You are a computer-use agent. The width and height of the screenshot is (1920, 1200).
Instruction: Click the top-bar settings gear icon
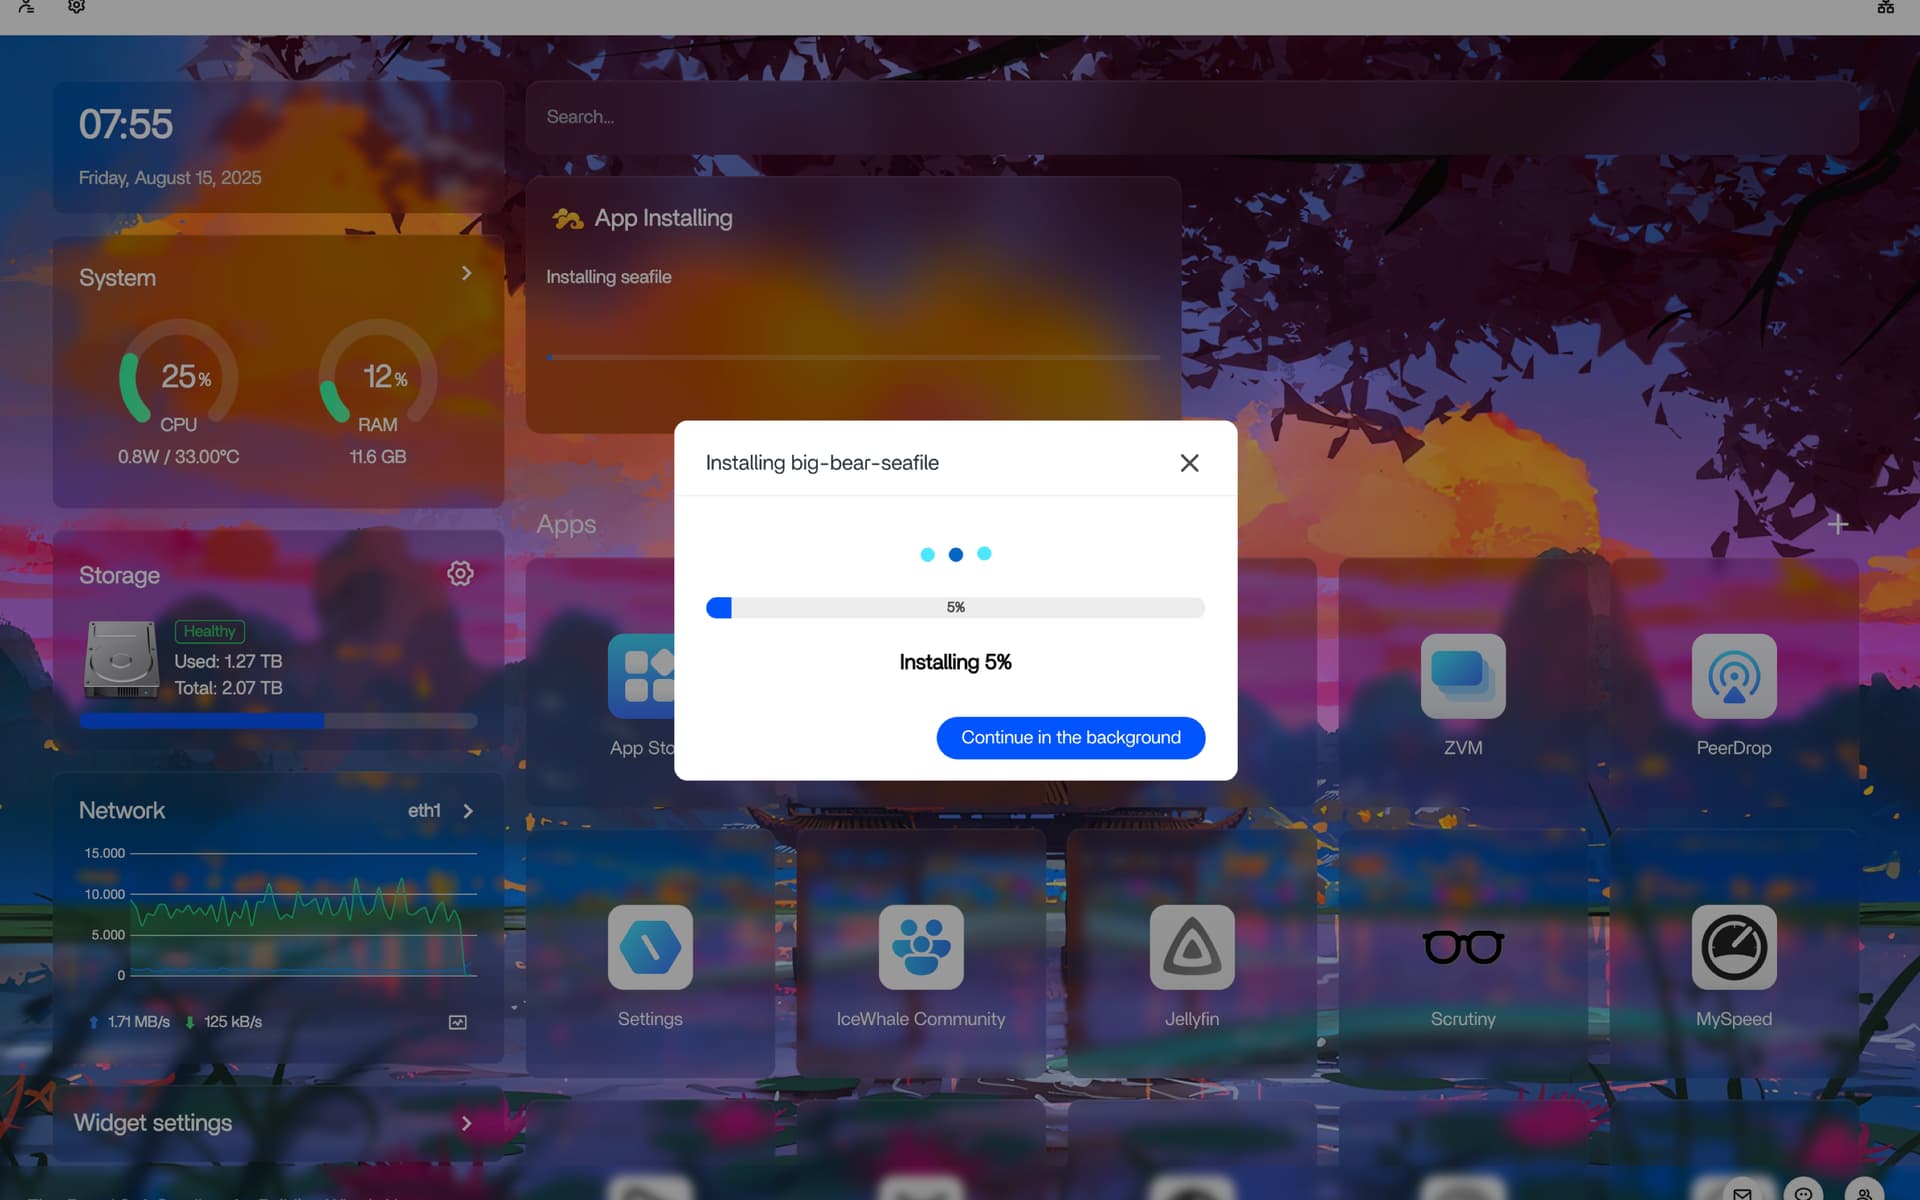pos(76,7)
